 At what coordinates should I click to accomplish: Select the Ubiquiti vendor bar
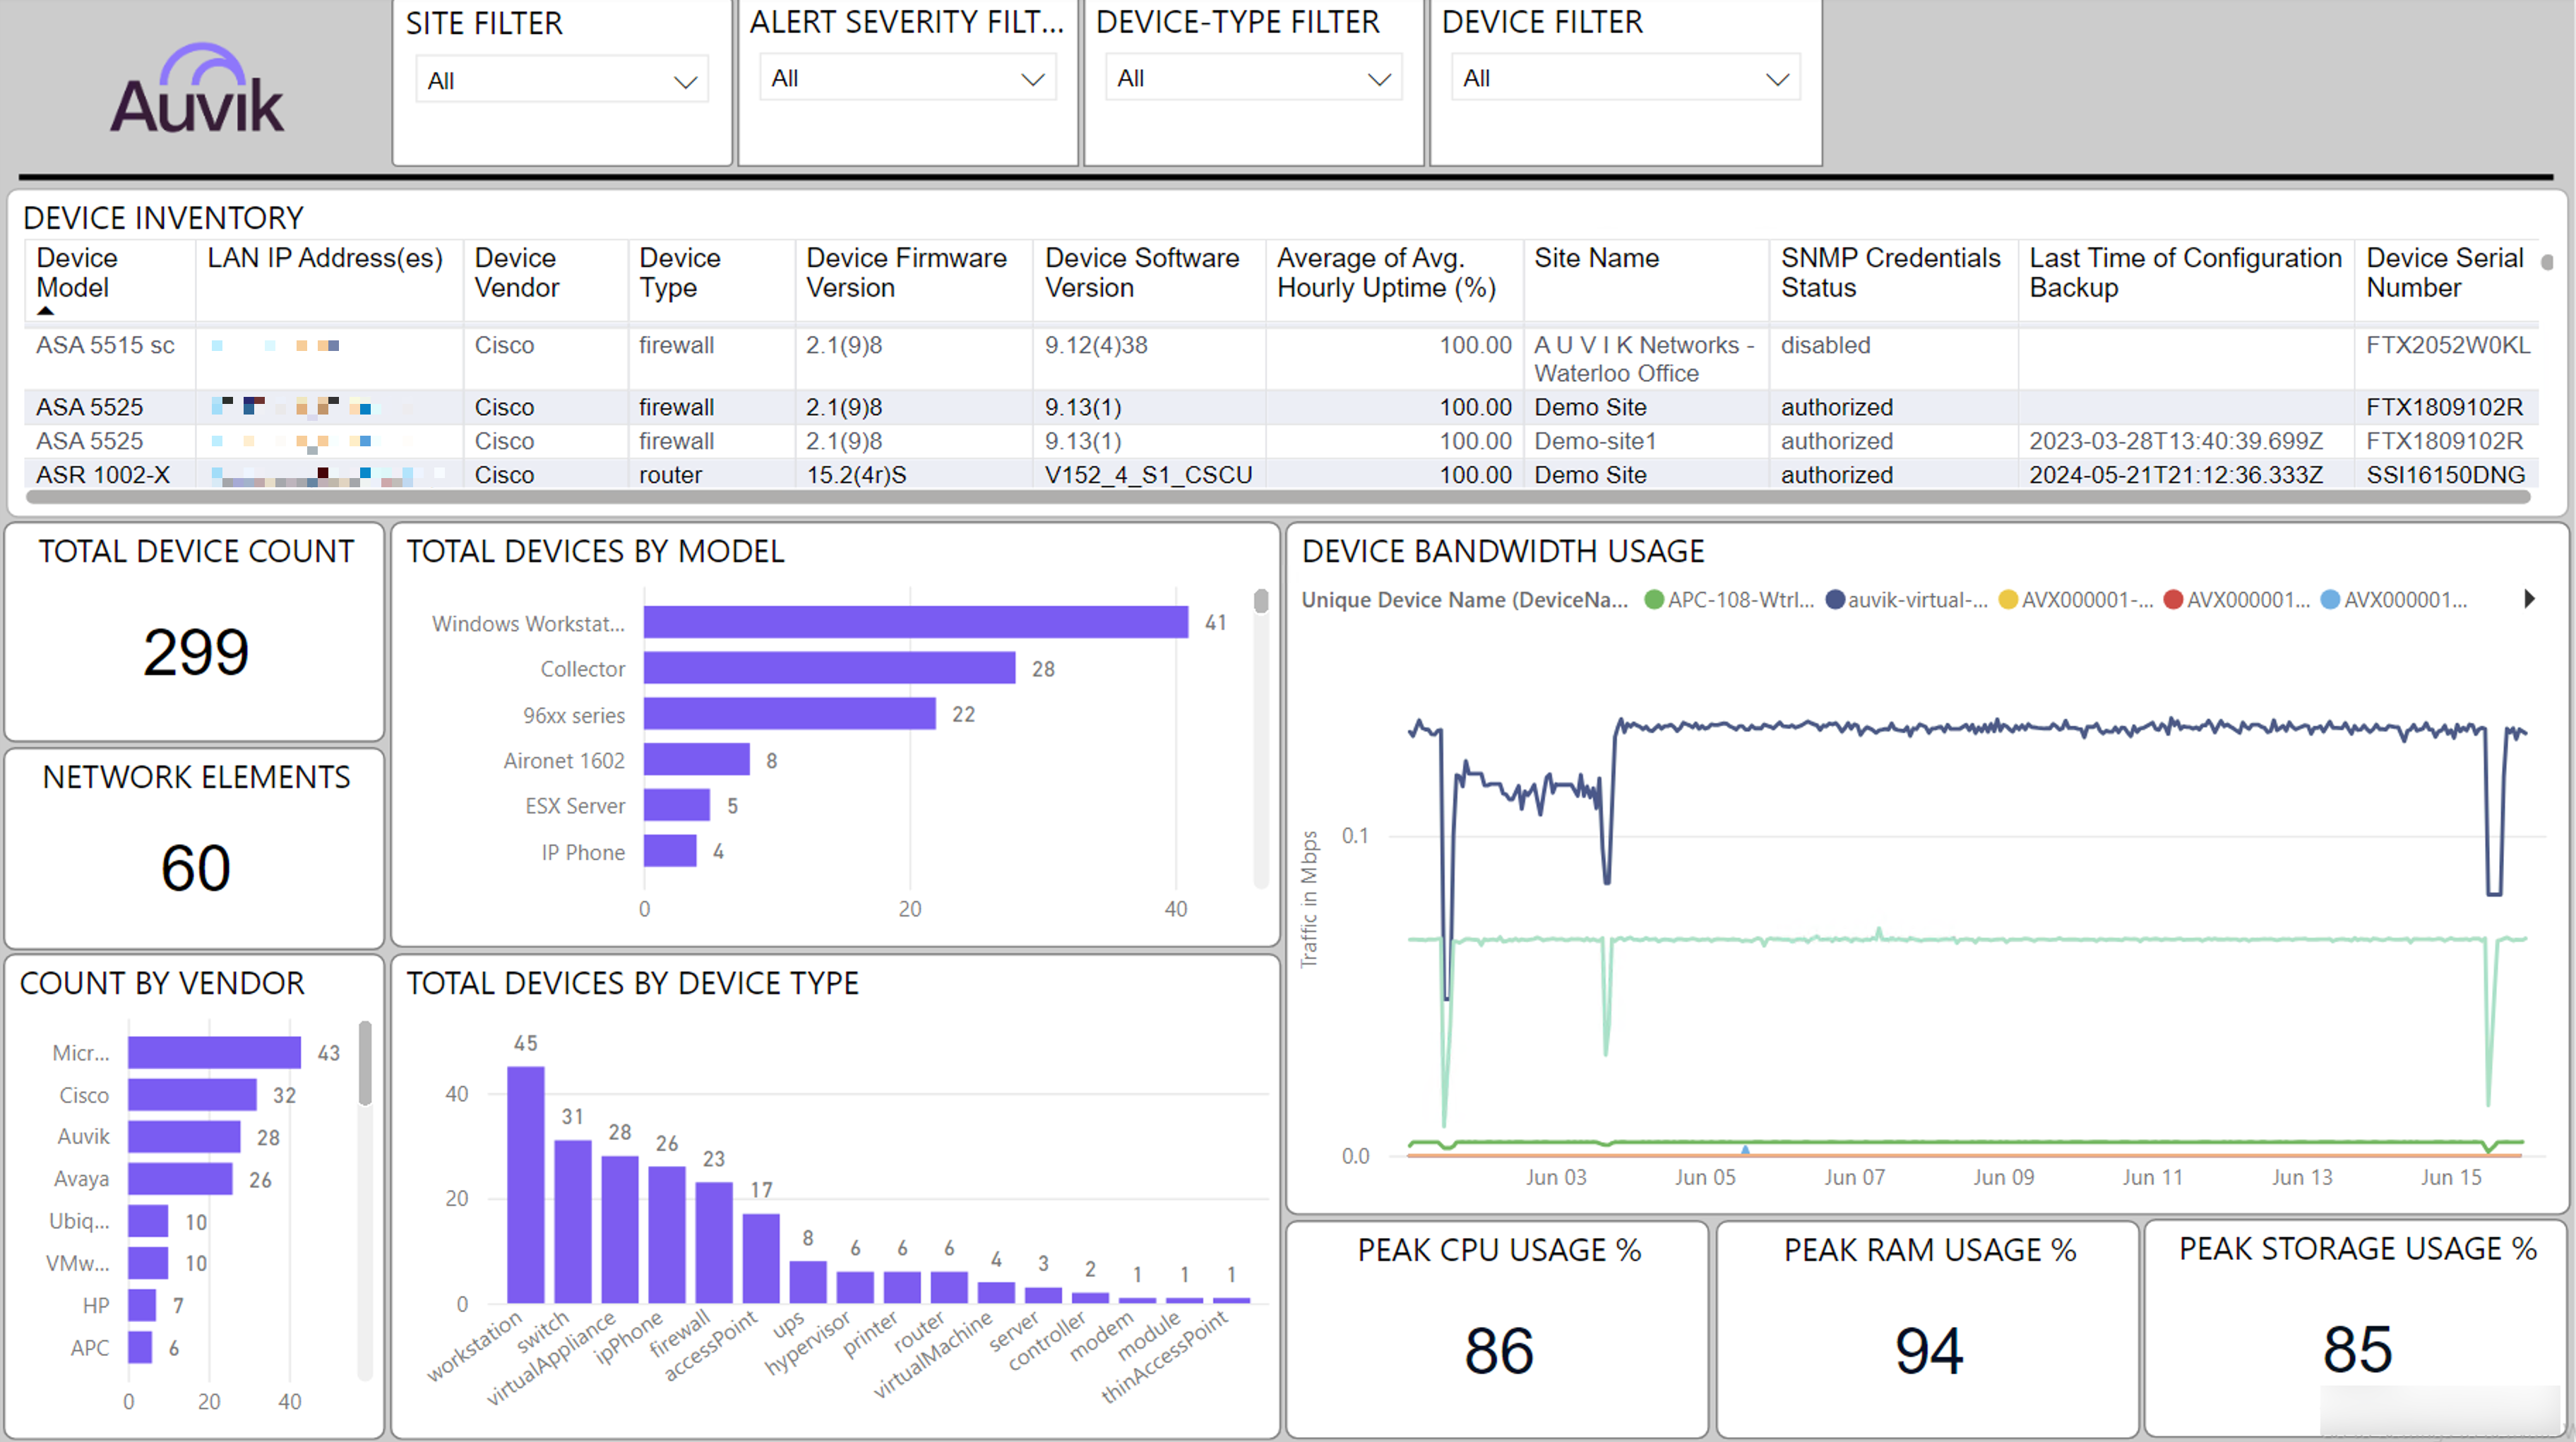pyautogui.click(x=148, y=1221)
